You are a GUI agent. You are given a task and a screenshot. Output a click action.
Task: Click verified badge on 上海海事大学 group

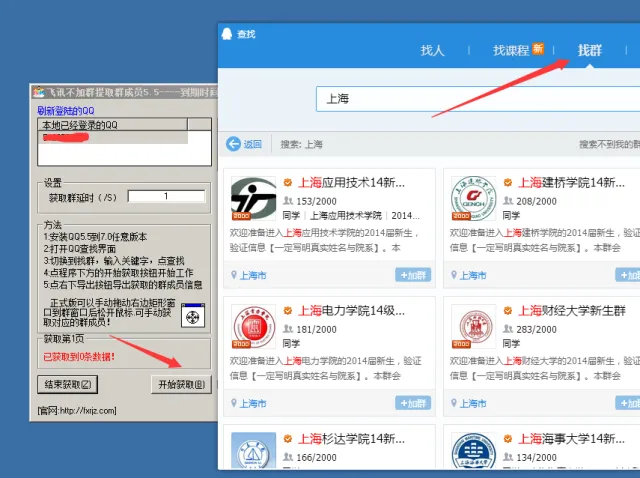coord(508,439)
